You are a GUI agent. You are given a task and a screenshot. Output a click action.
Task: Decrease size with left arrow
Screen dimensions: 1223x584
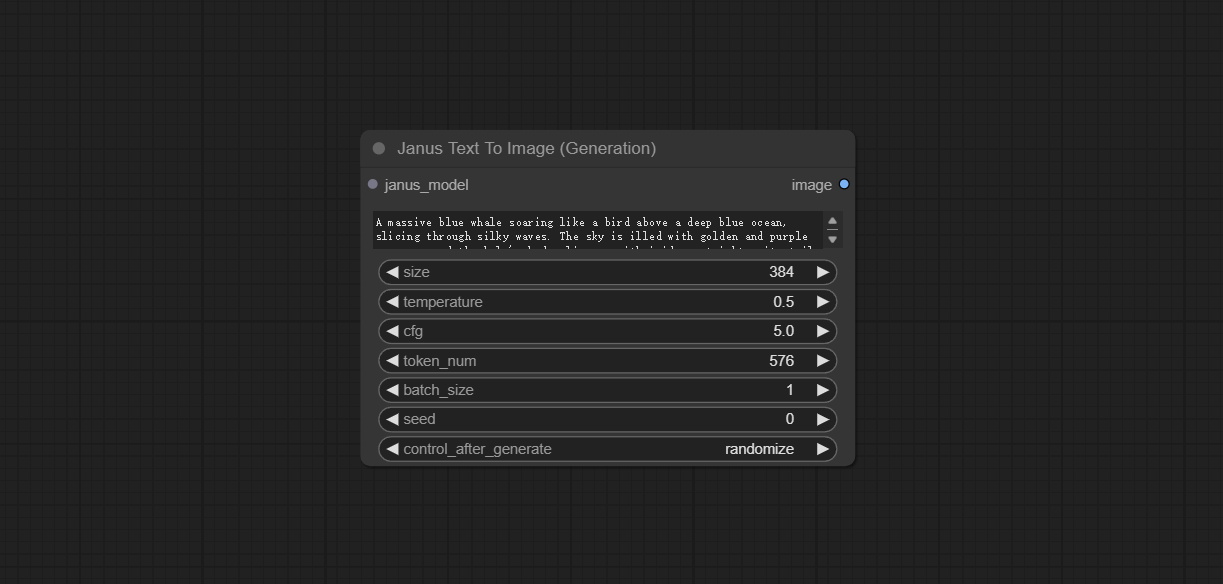point(392,272)
